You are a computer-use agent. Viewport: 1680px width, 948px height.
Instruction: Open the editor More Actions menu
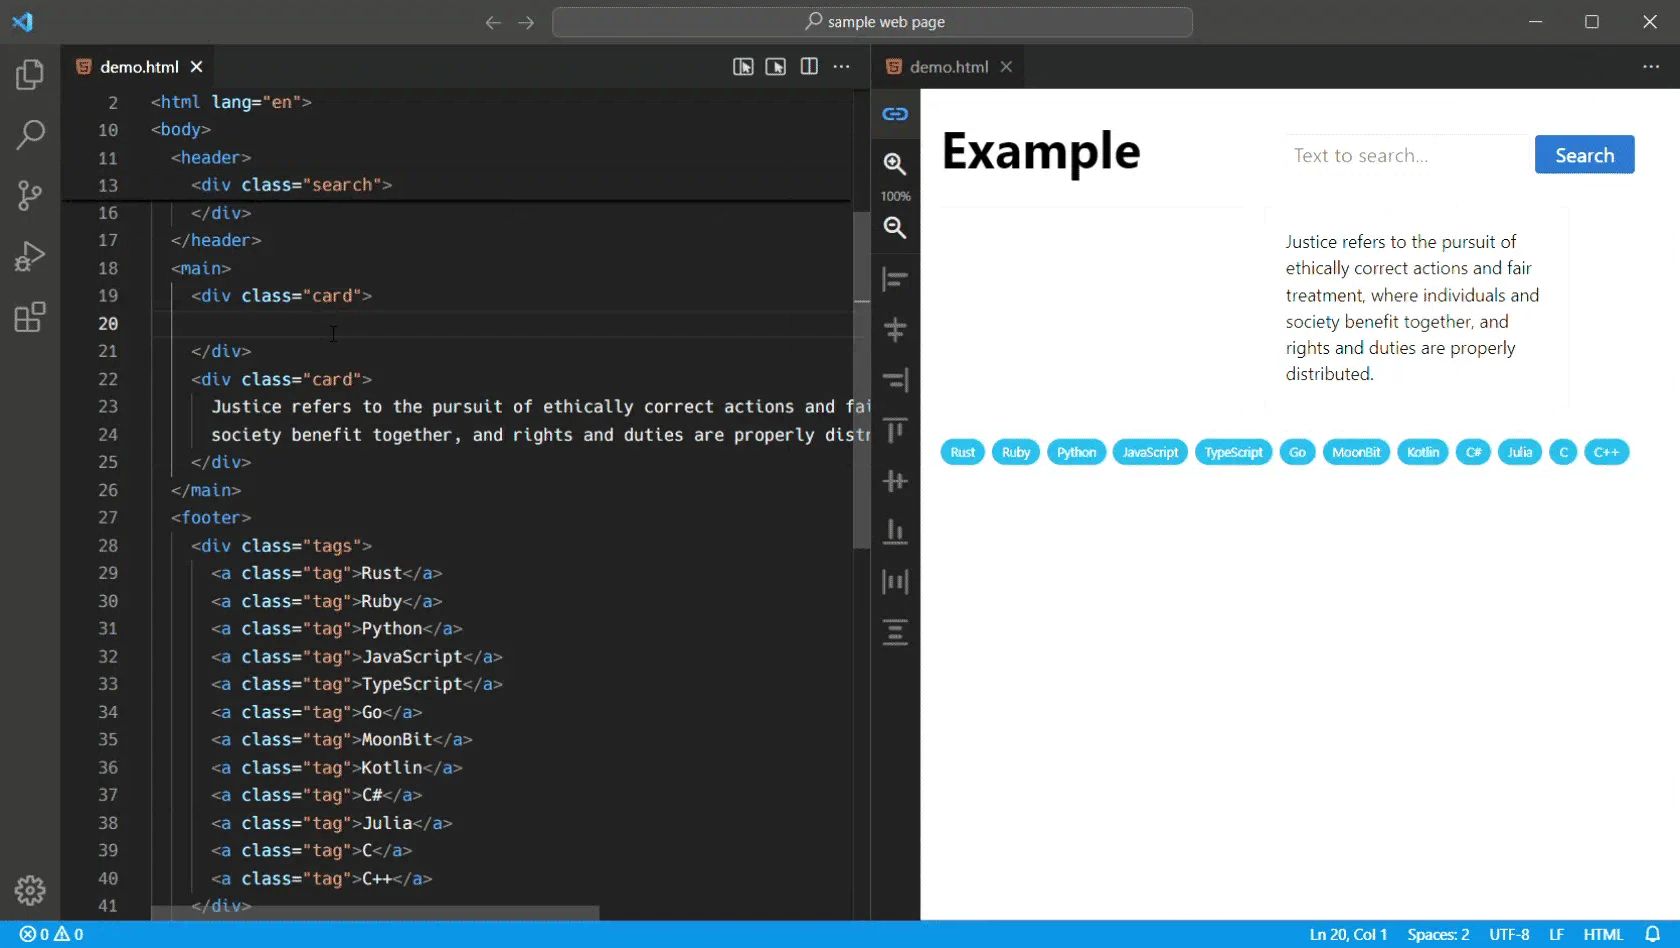[x=841, y=66]
